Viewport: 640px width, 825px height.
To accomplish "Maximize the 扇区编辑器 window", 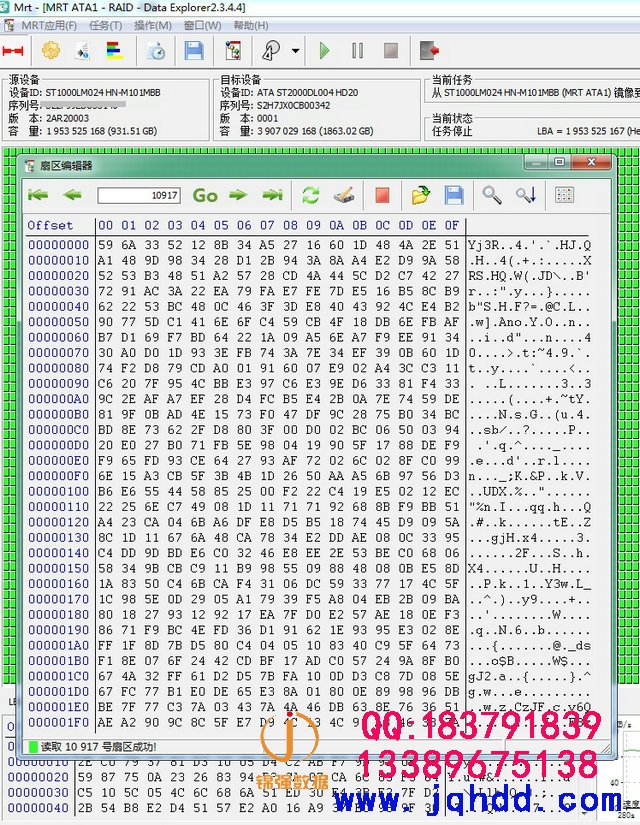I will coord(559,163).
